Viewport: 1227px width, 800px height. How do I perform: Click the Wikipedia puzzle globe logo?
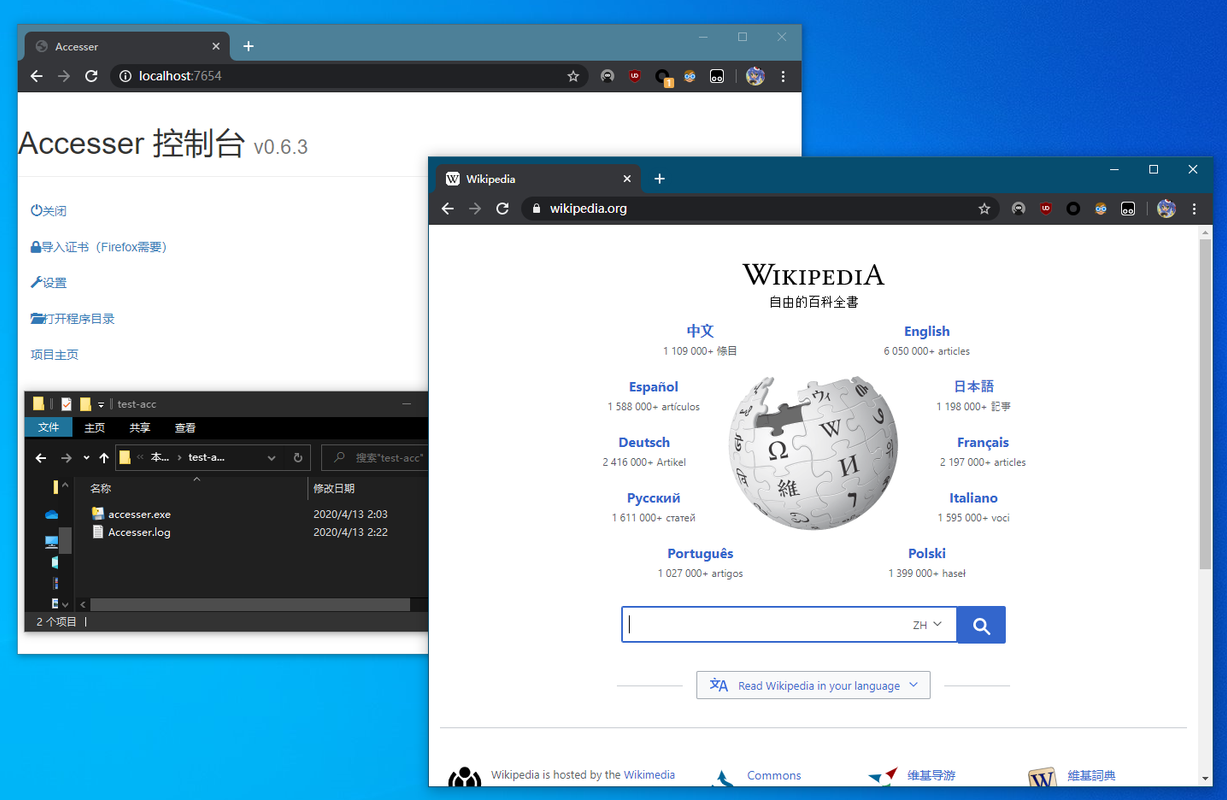(813, 453)
